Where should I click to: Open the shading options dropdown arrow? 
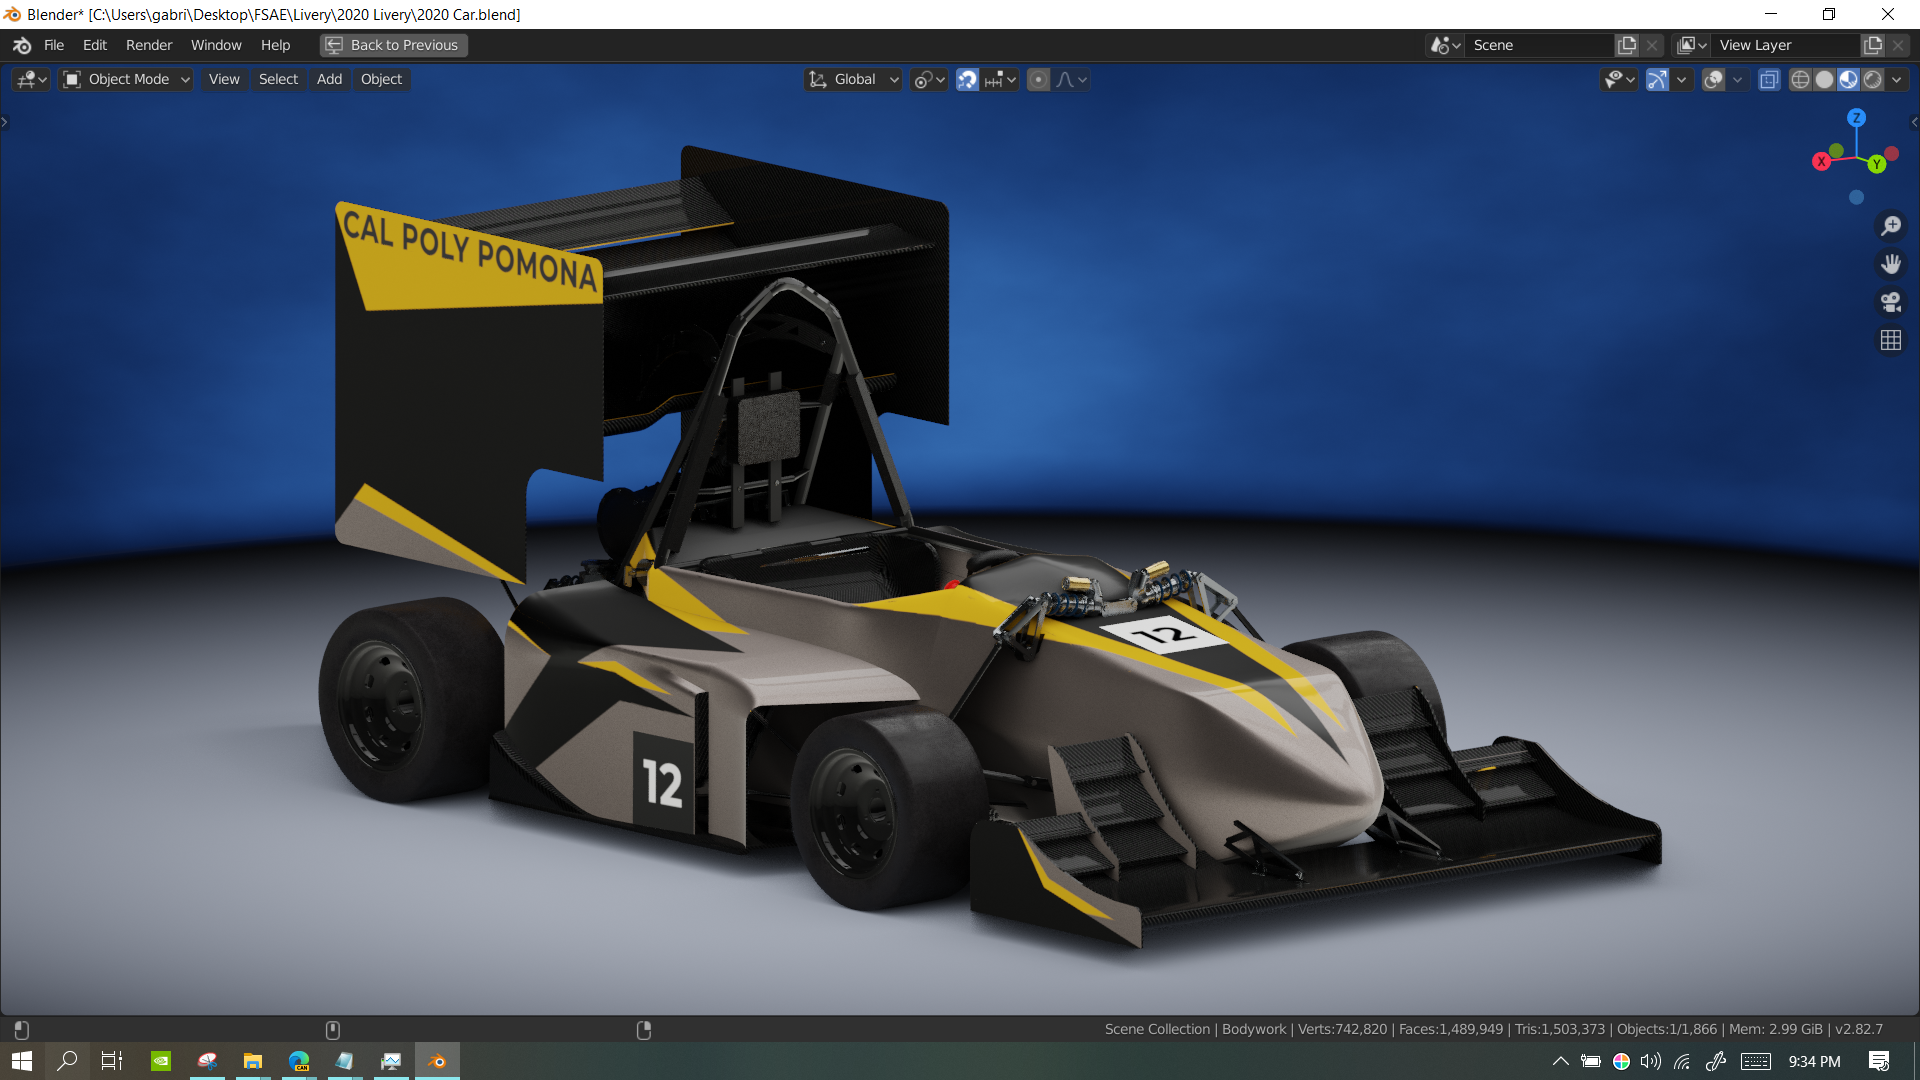click(x=1897, y=79)
